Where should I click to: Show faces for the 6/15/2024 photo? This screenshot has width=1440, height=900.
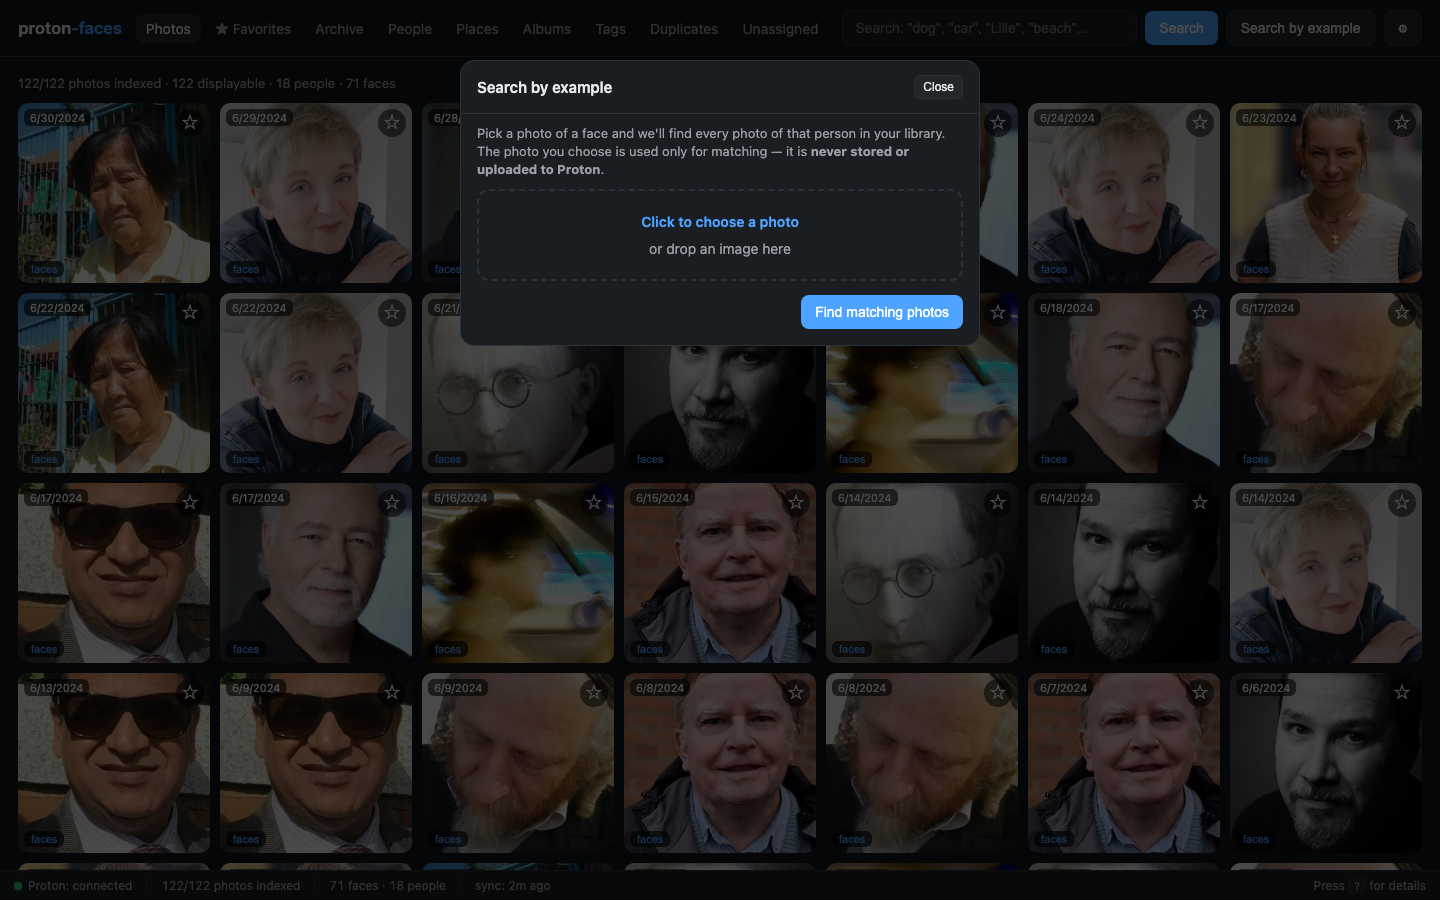pos(650,649)
